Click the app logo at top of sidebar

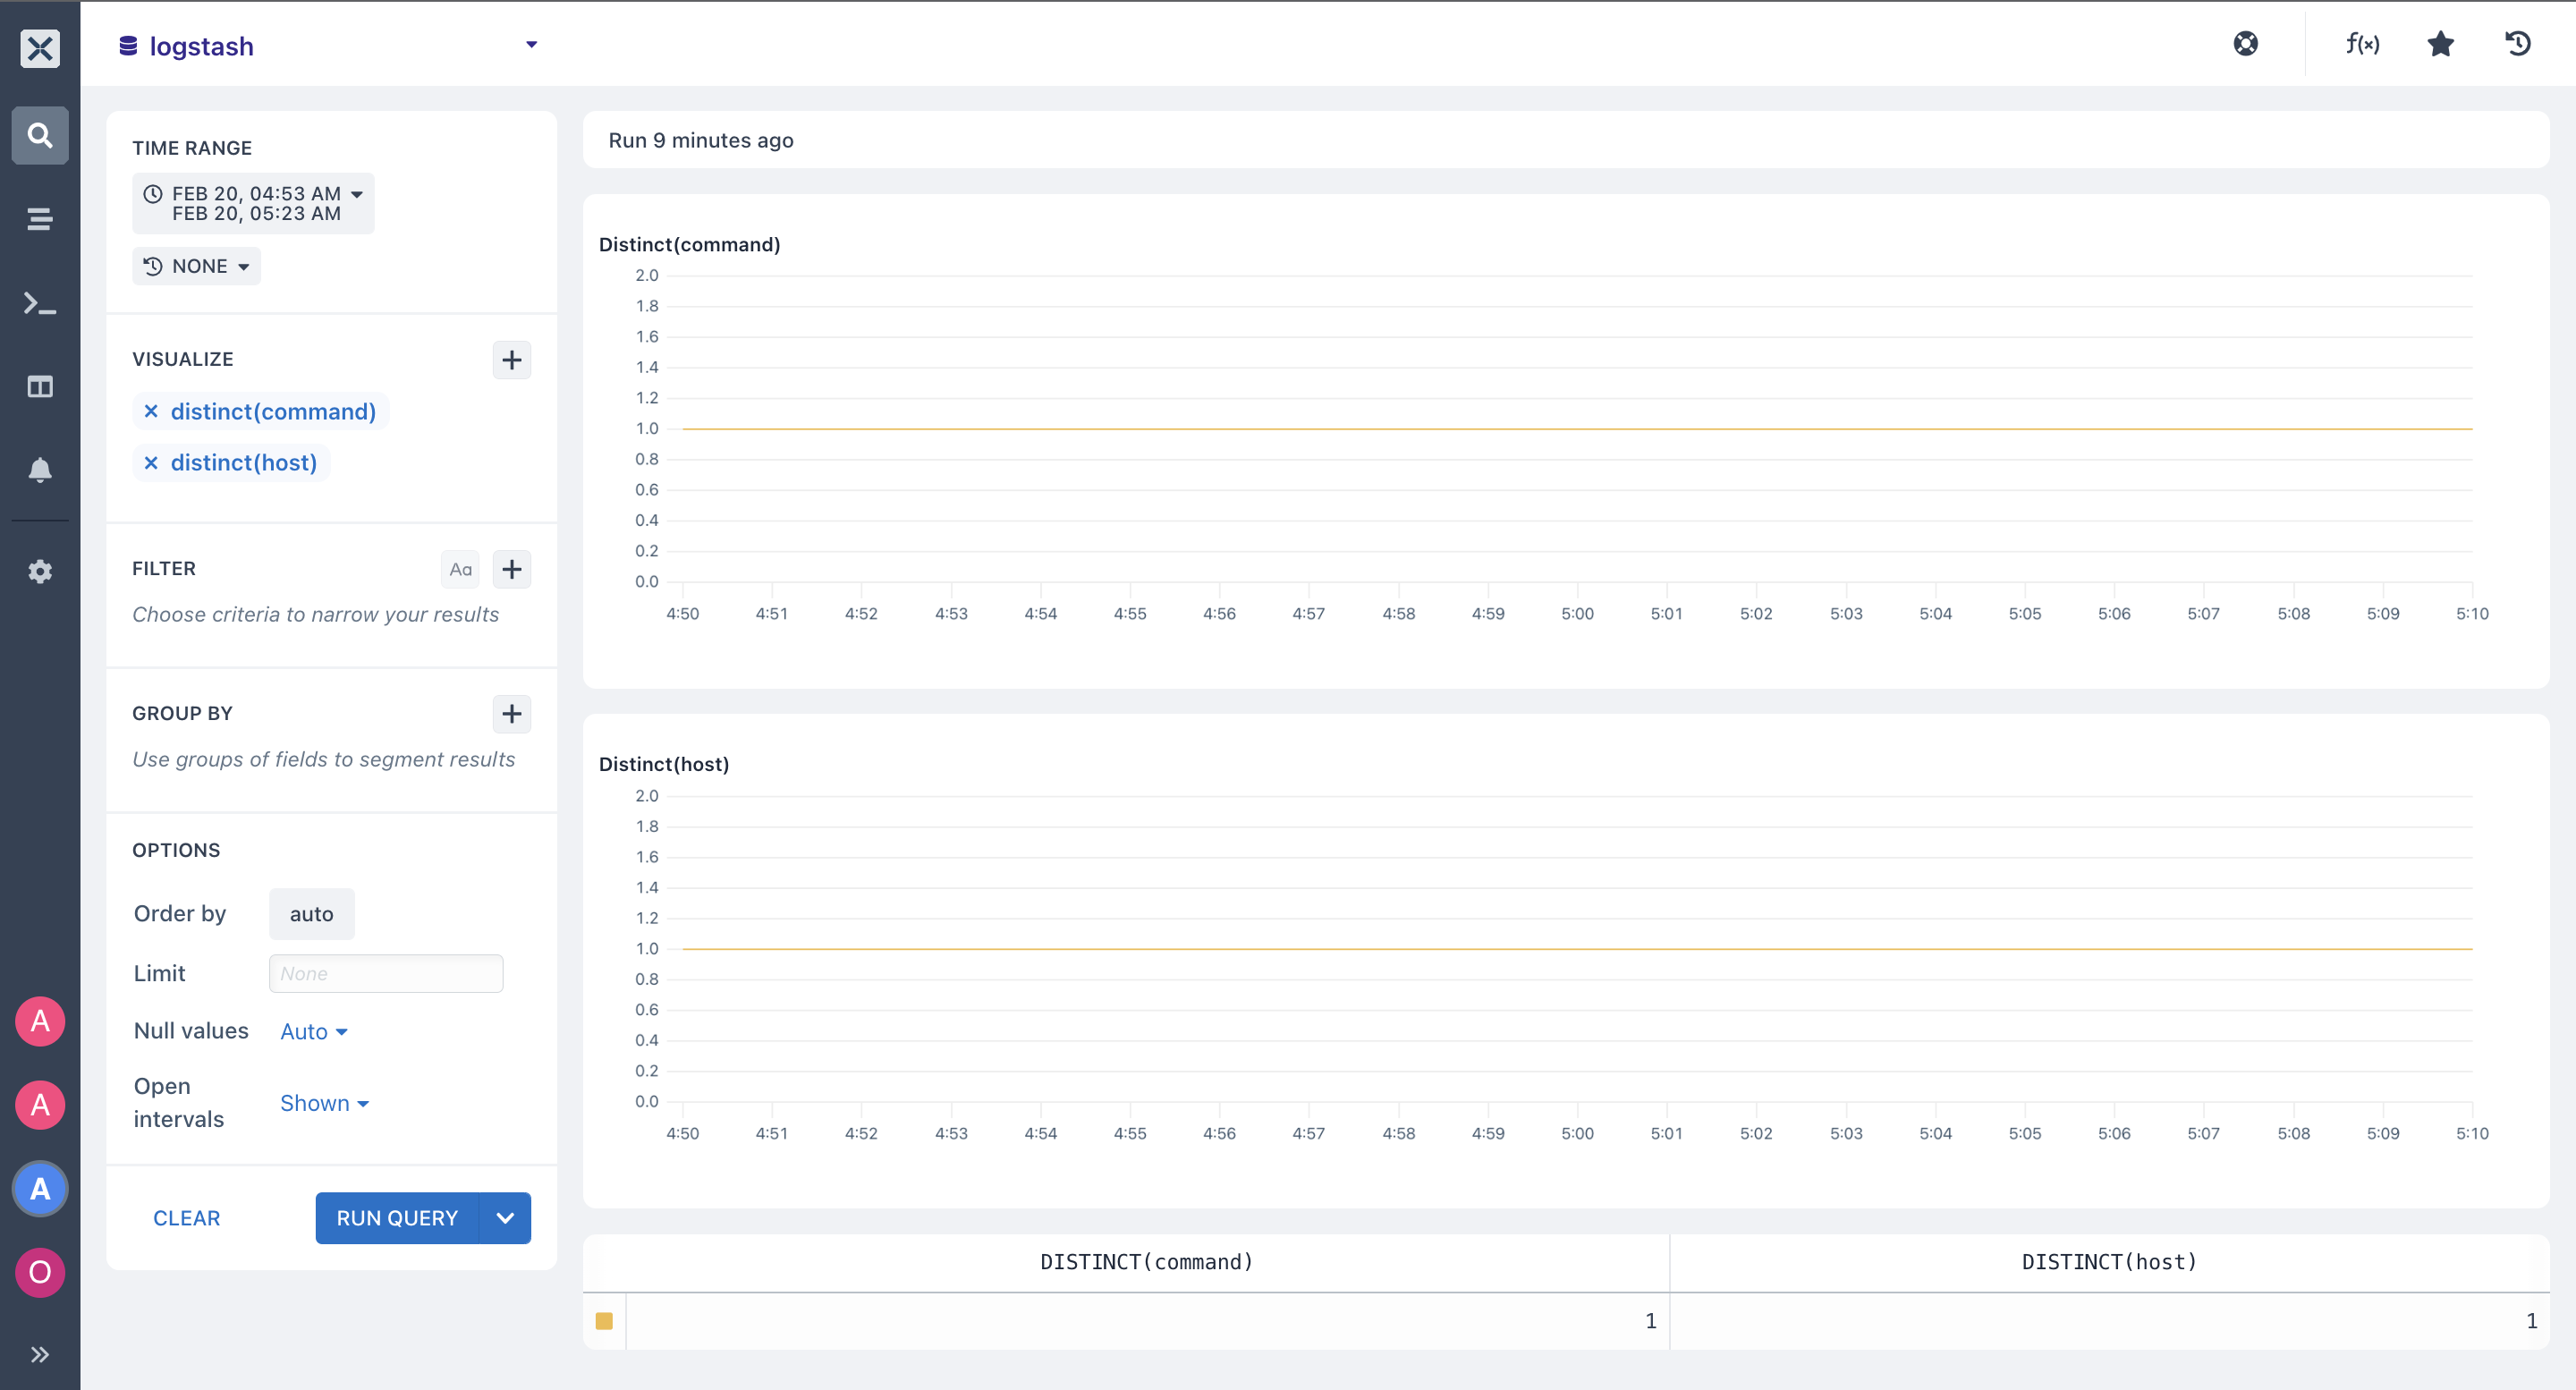pyautogui.click(x=40, y=47)
